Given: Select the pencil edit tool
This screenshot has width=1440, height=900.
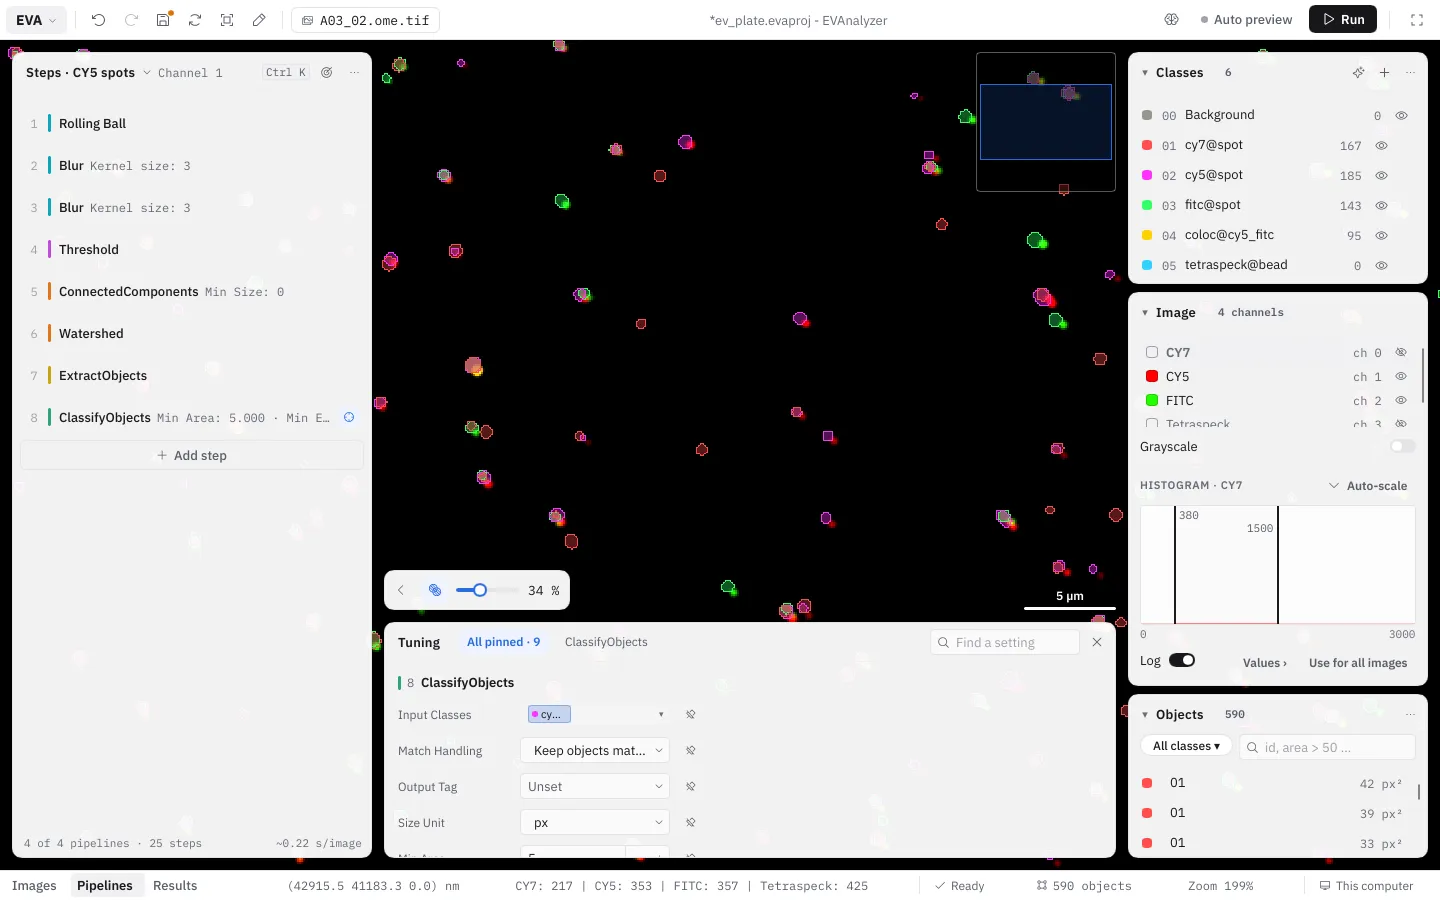Looking at the screenshot, I should (259, 20).
